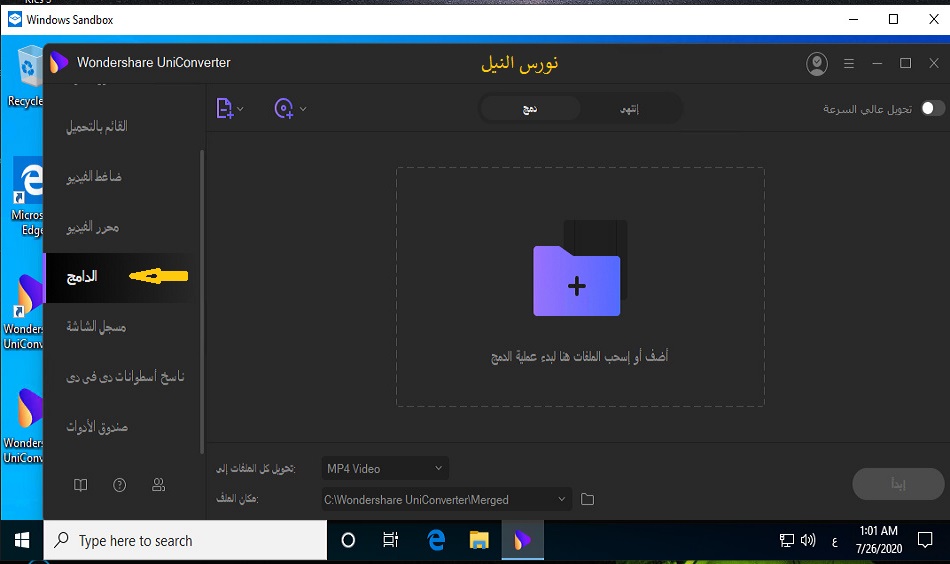Switch to the دمج (merging) tab
The image size is (950, 564).
tap(530, 108)
